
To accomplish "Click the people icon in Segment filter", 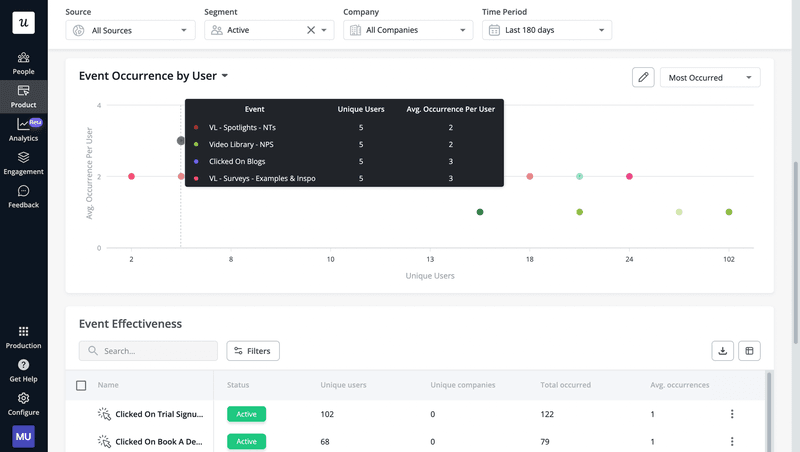I will [216, 30].
